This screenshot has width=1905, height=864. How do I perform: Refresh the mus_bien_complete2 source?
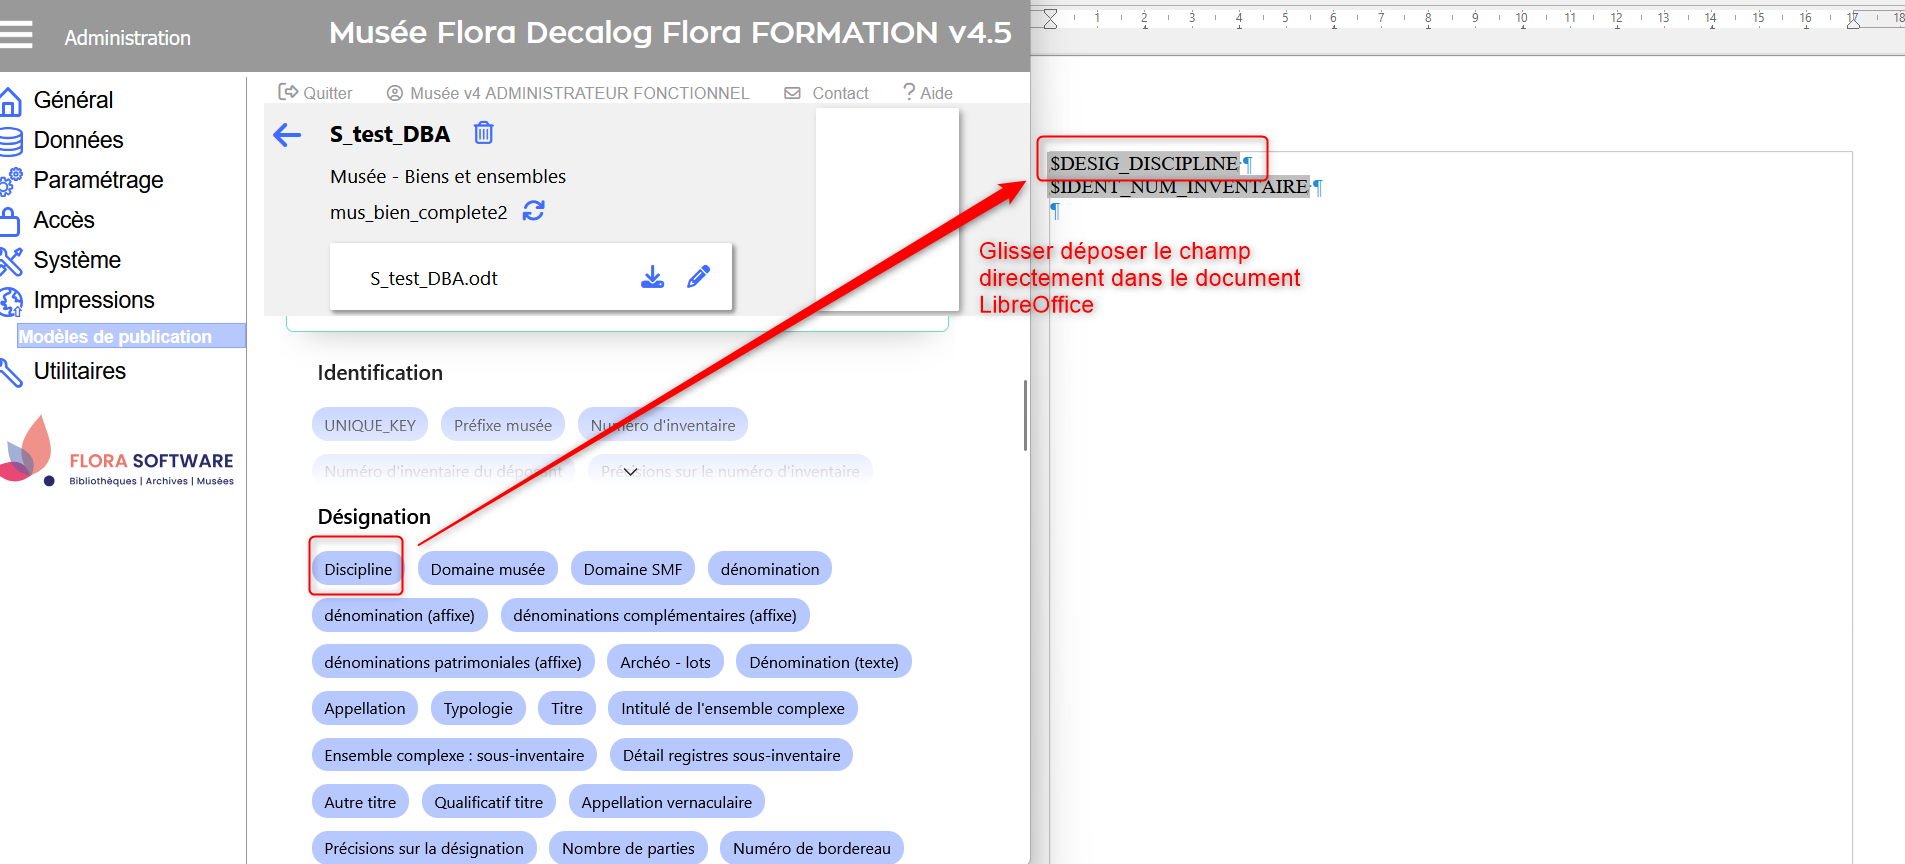(534, 211)
